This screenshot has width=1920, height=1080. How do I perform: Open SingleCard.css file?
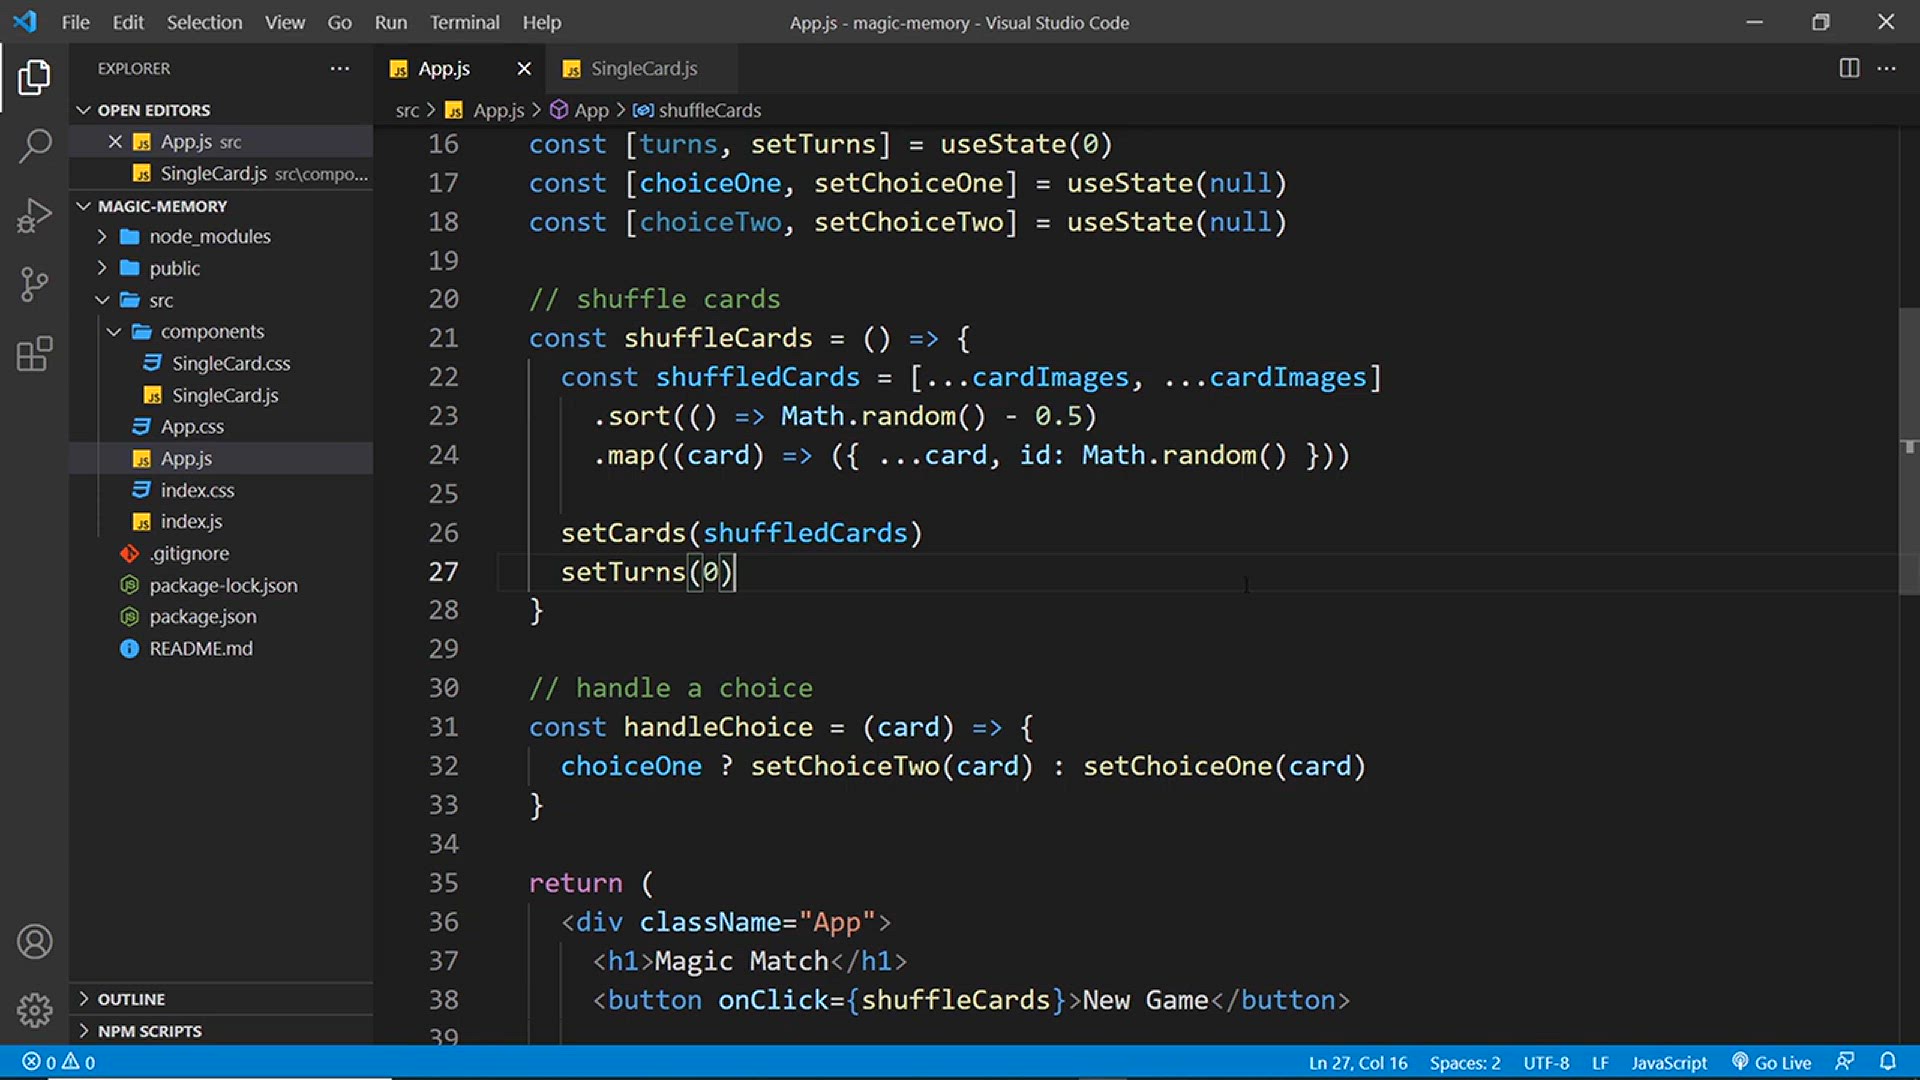[x=221, y=363]
